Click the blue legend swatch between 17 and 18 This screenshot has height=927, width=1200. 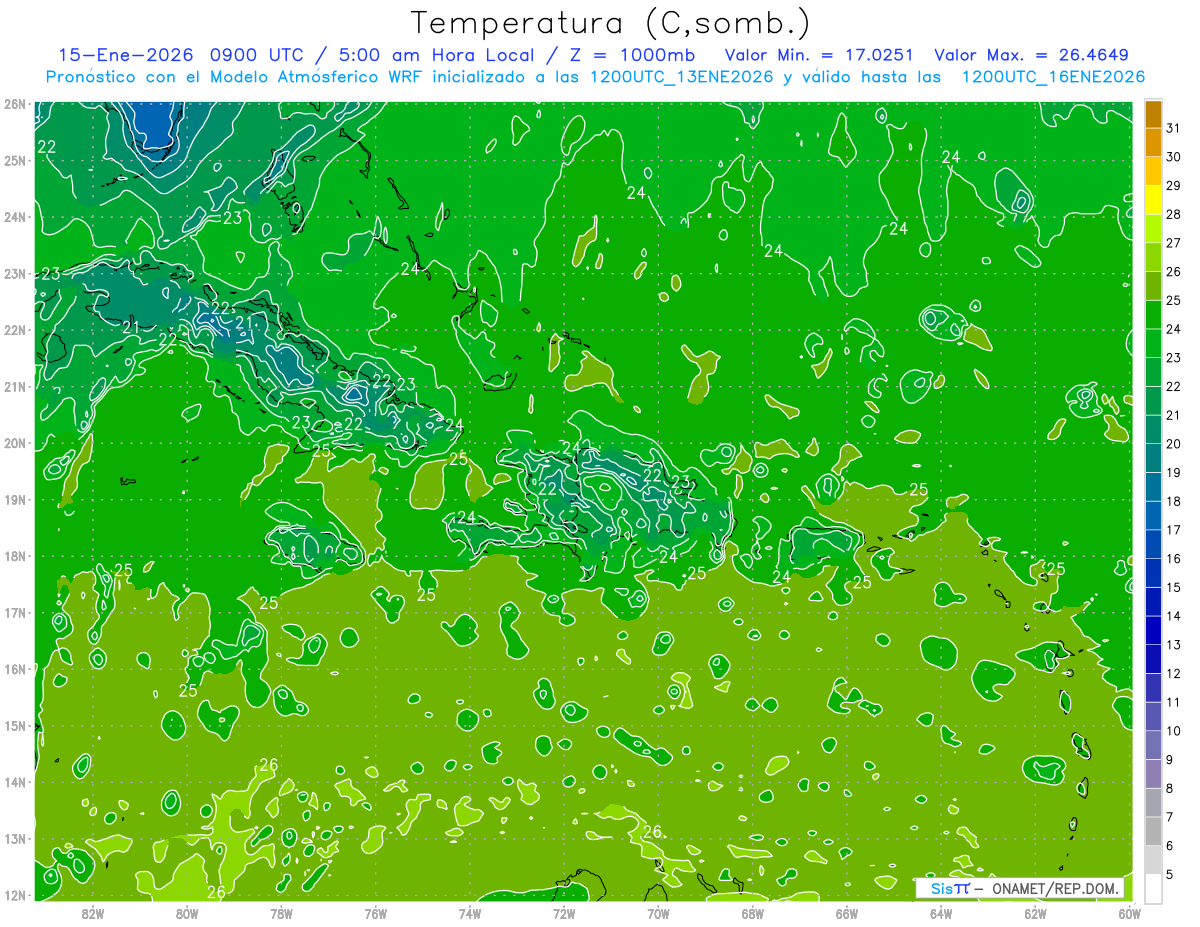coord(1153,515)
